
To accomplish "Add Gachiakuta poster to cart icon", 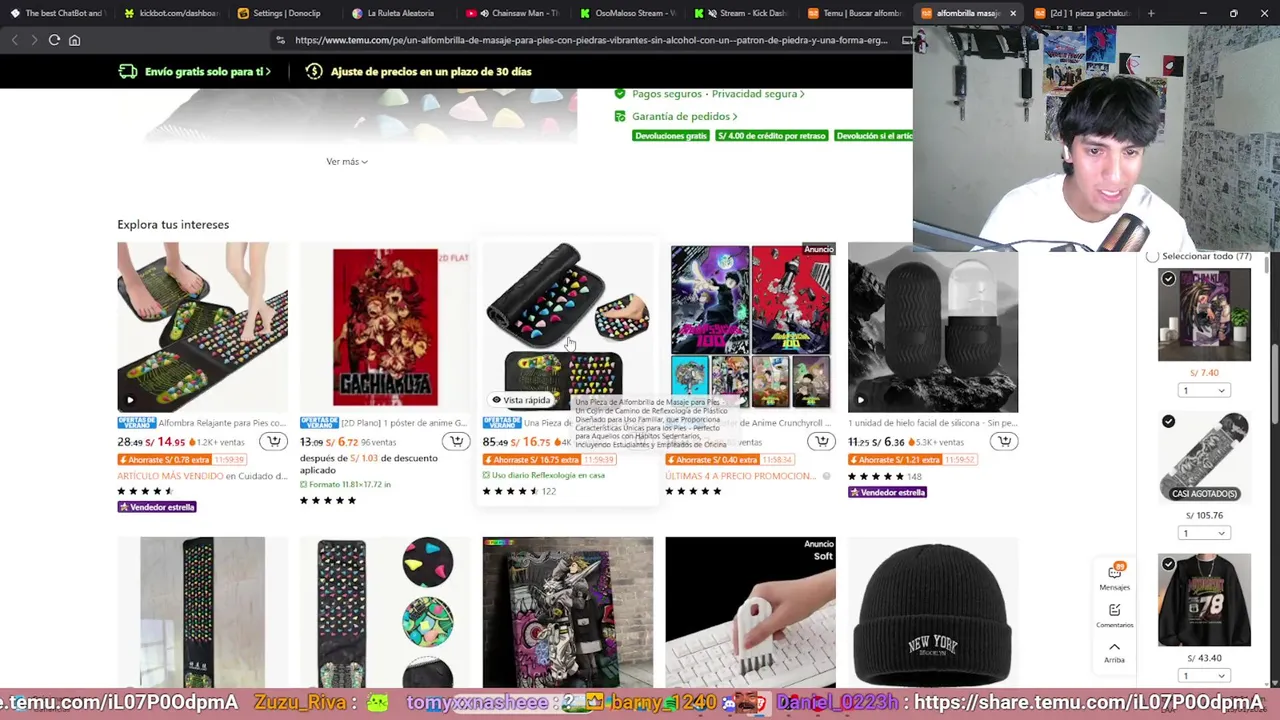I will [x=457, y=441].
